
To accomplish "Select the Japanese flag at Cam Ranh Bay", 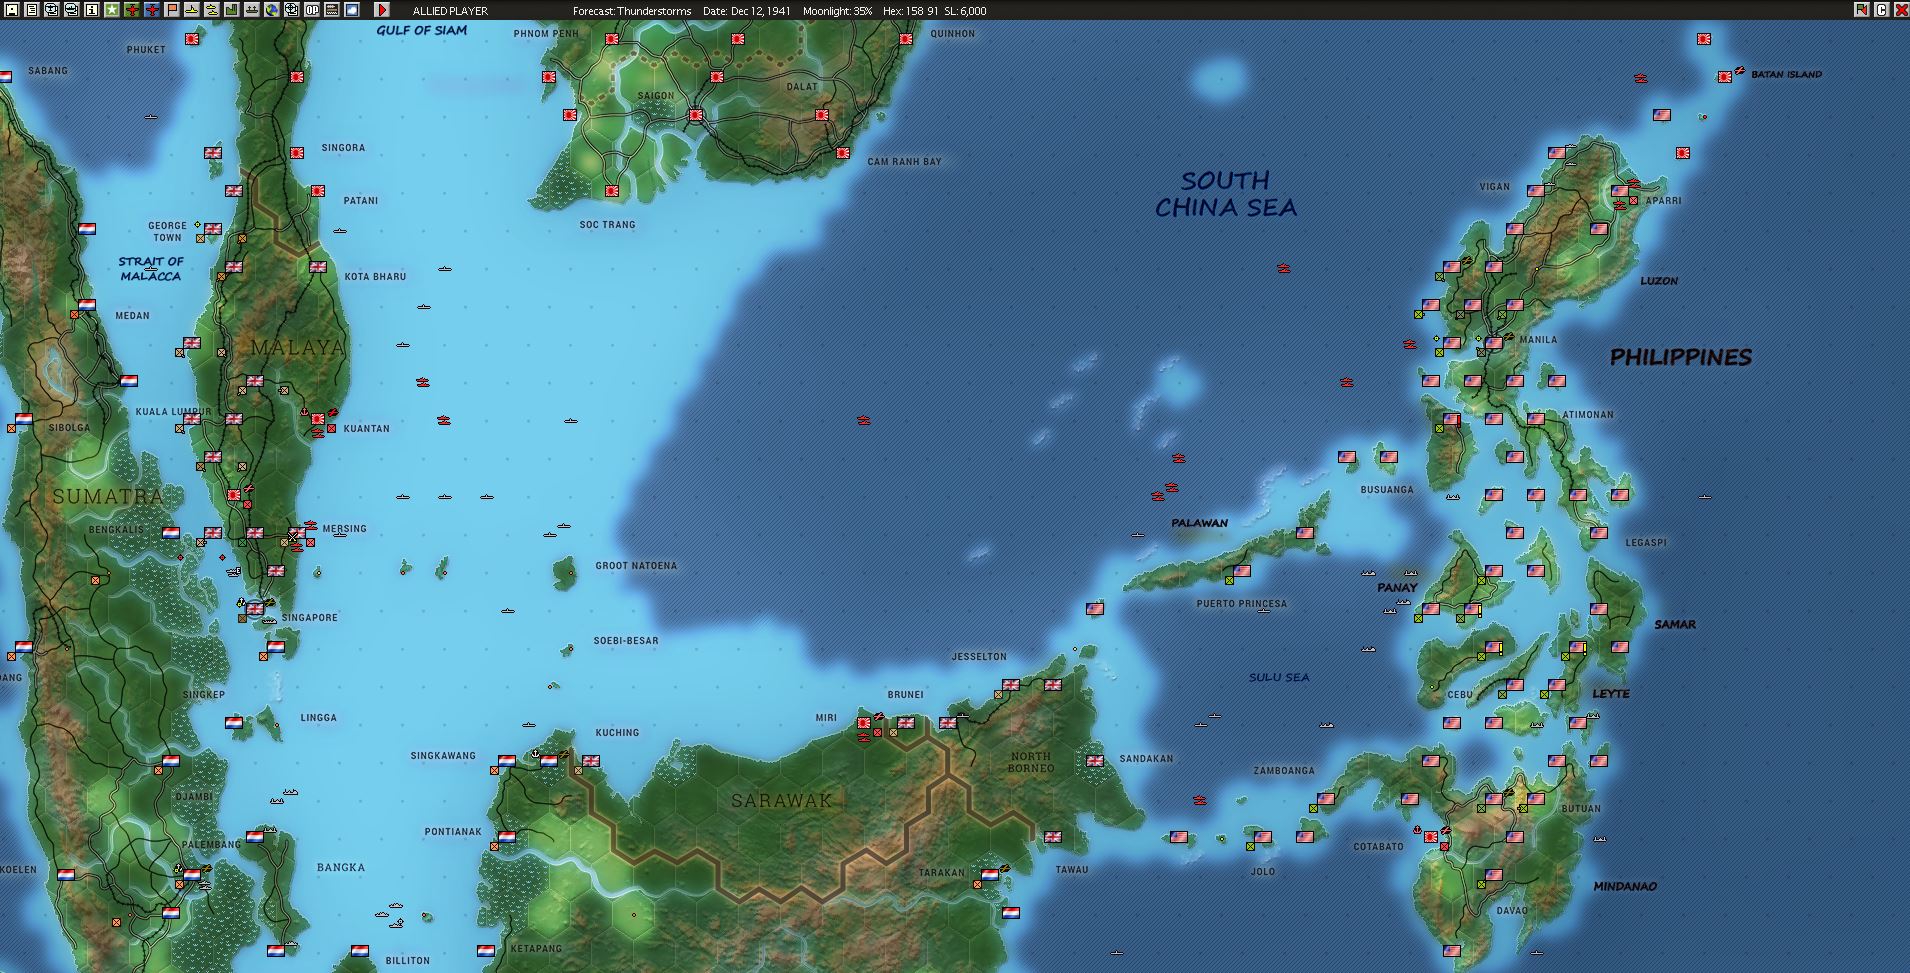I will click(843, 153).
